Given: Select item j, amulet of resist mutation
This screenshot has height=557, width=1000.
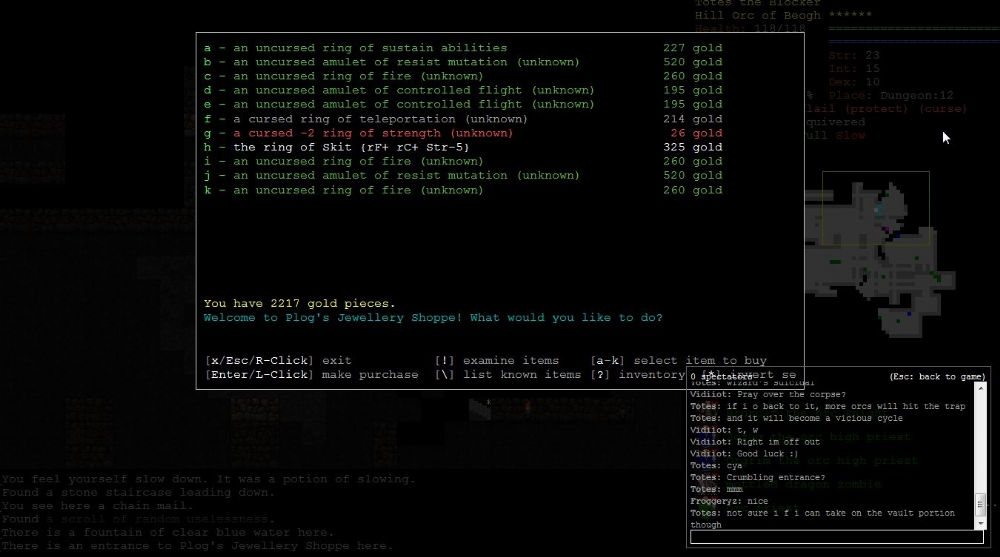Looking at the screenshot, I should click(463, 175).
